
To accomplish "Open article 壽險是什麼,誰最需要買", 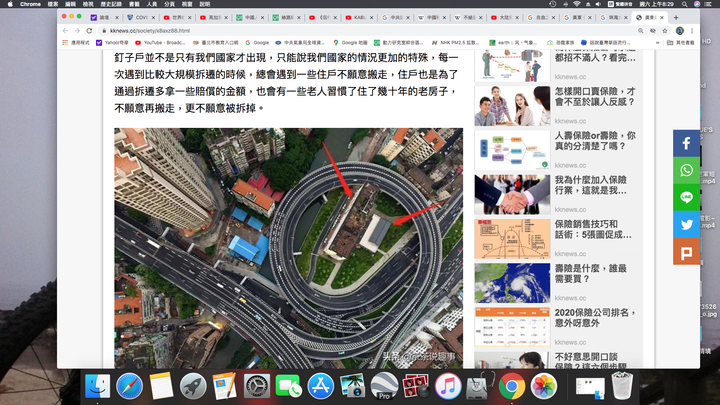I will (x=591, y=274).
